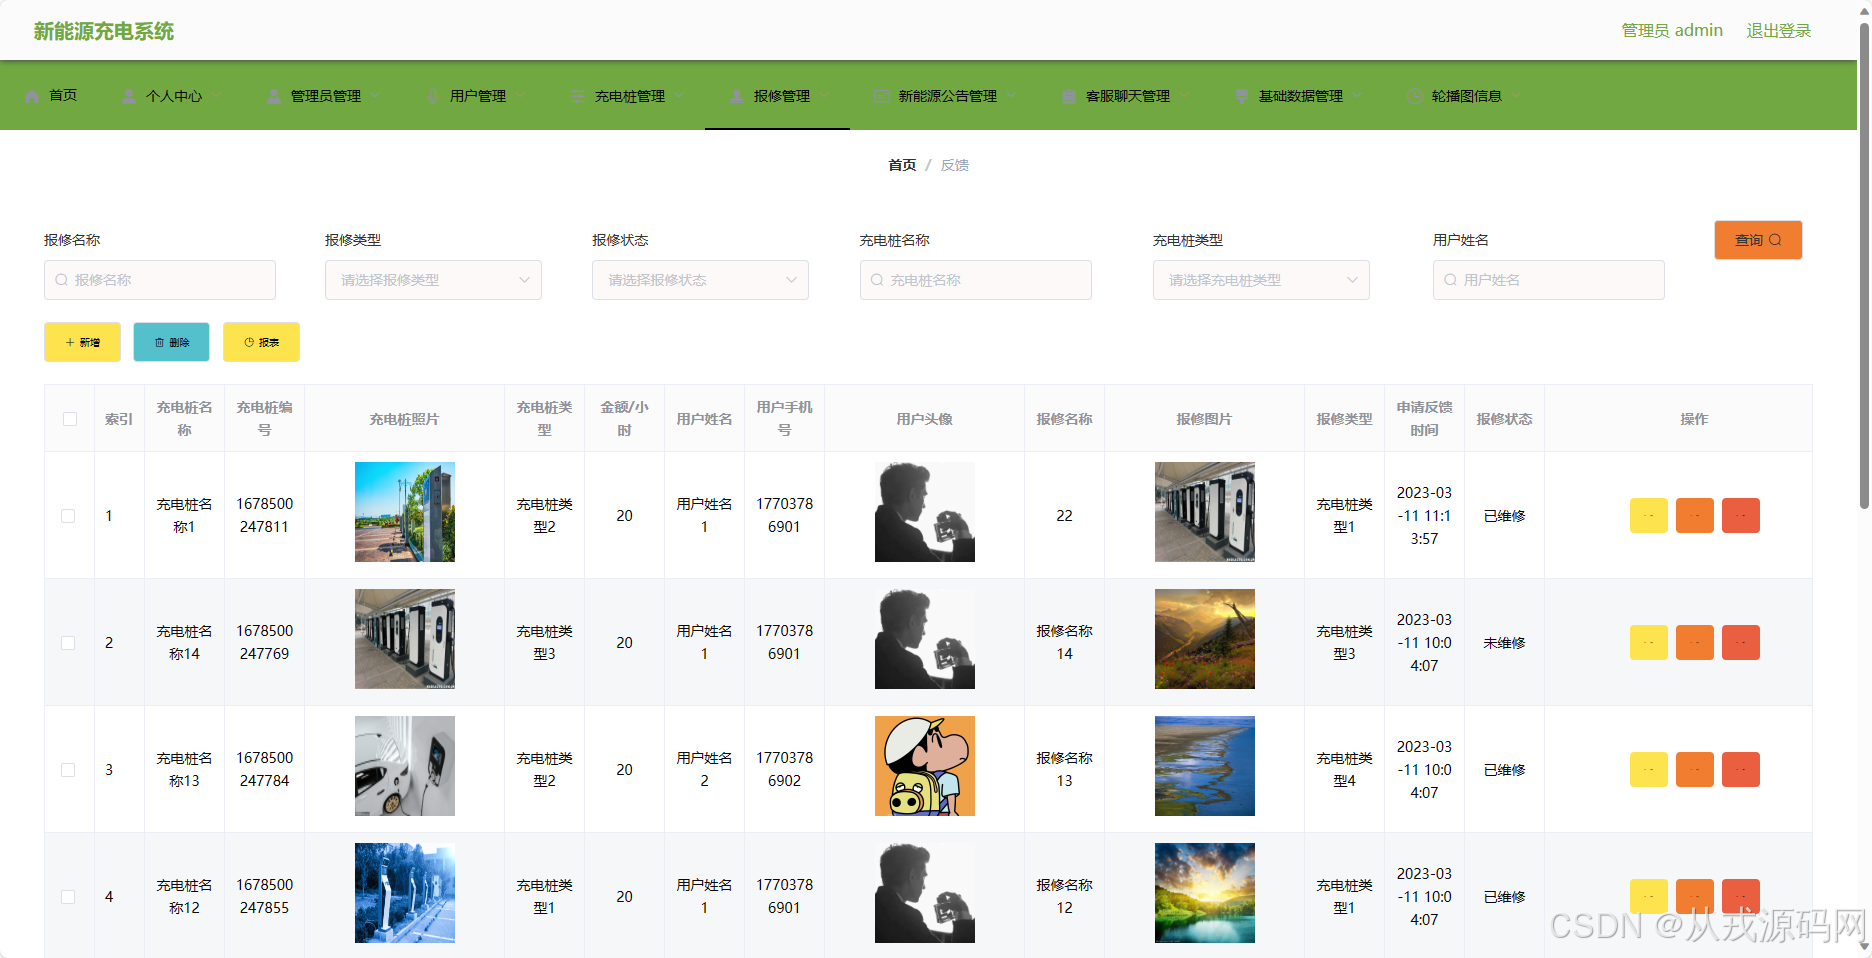
Task: Click the 报修状态 column header
Action: 1504,419
